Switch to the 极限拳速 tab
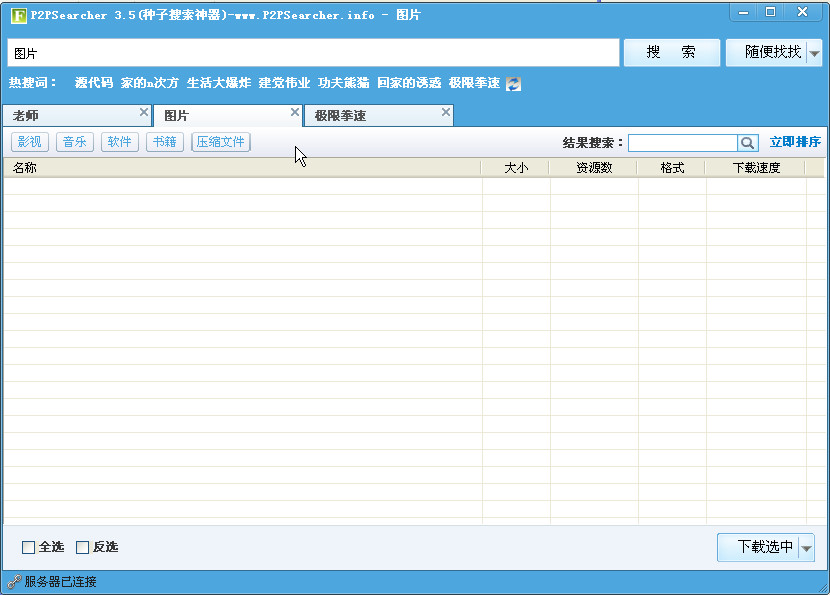 379,116
